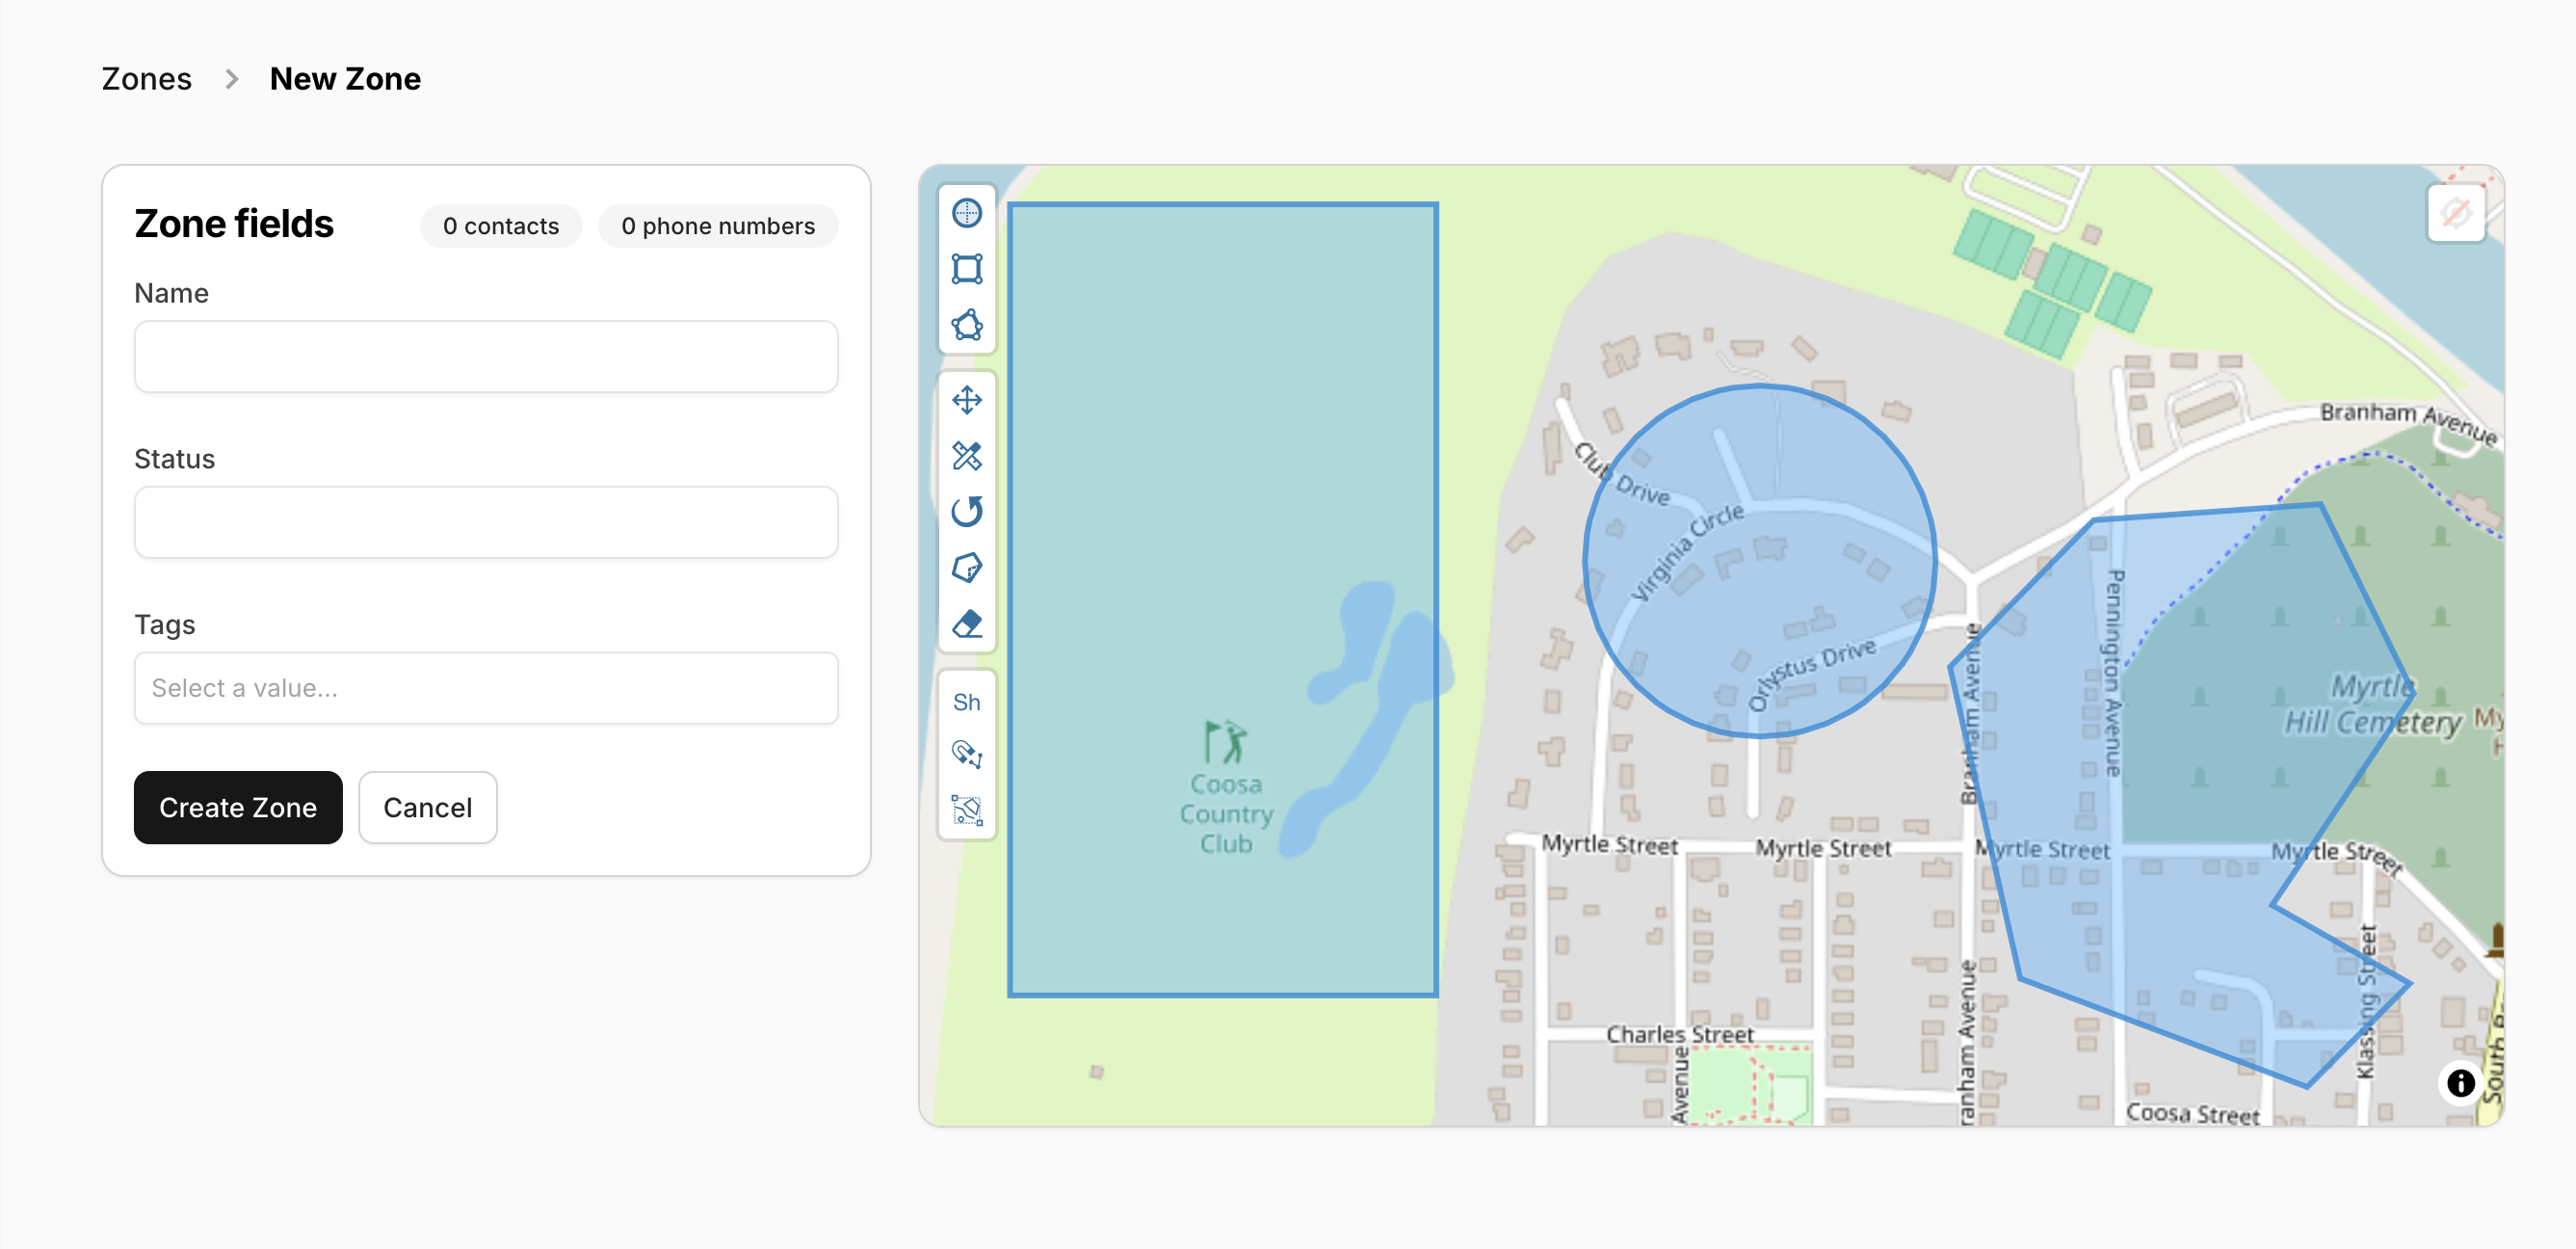Activate the move/drag shapes tool

[966, 400]
